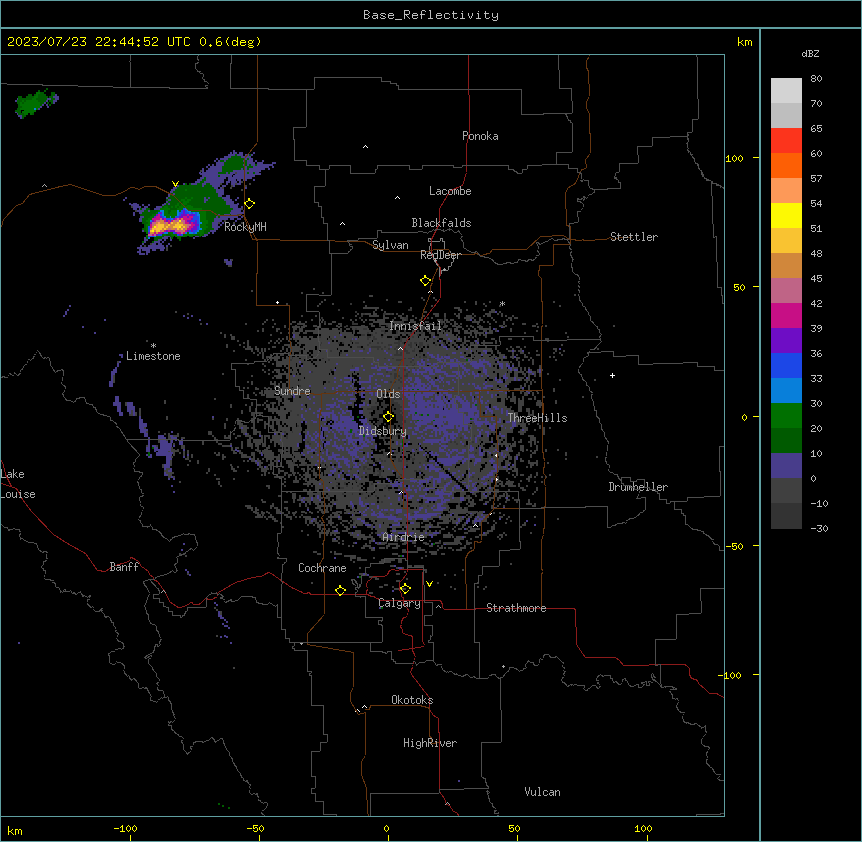
Task: Click the -100 km tick on bottom axis
Action: (x=125, y=828)
